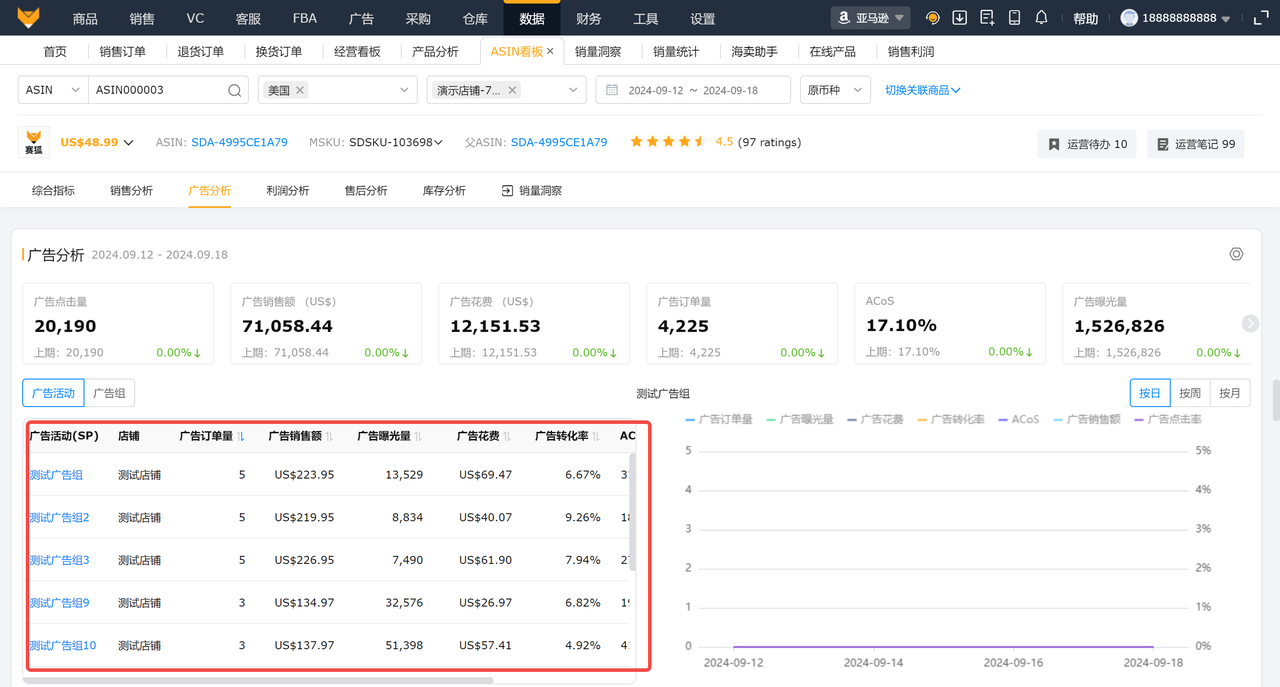Click the search icon in ASIN field

point(234,90)
